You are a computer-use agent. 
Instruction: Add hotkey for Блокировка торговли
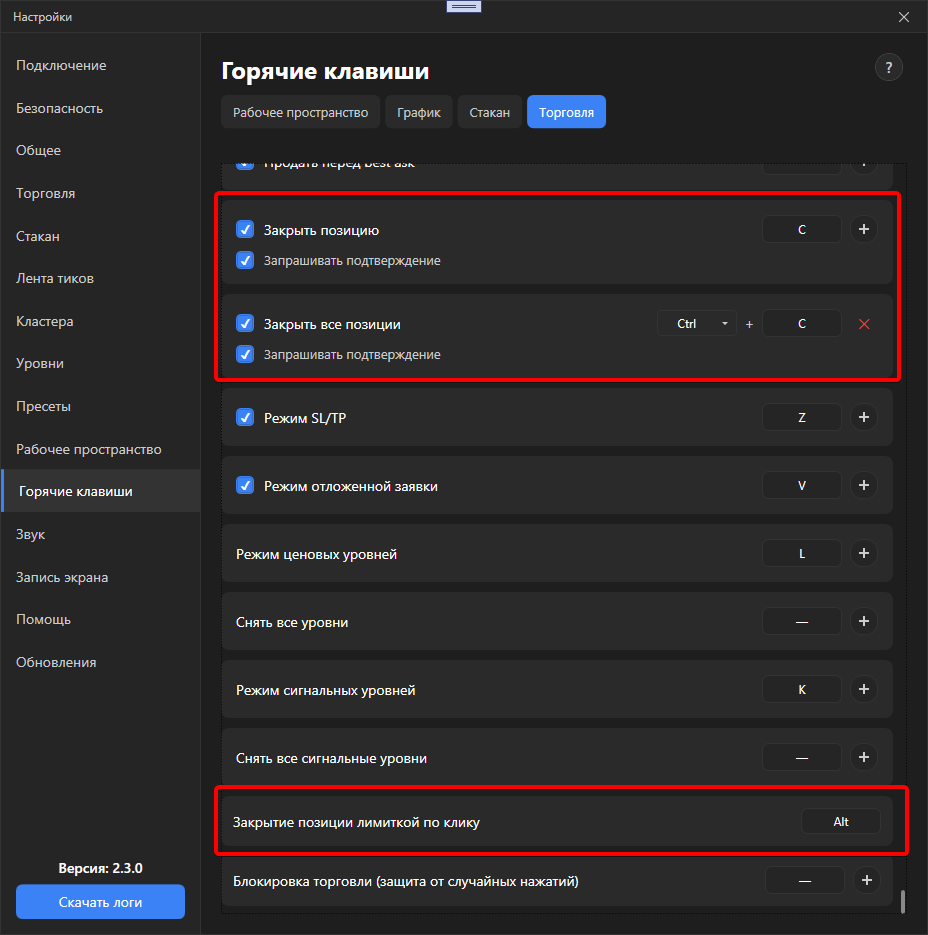pos(867,880)
